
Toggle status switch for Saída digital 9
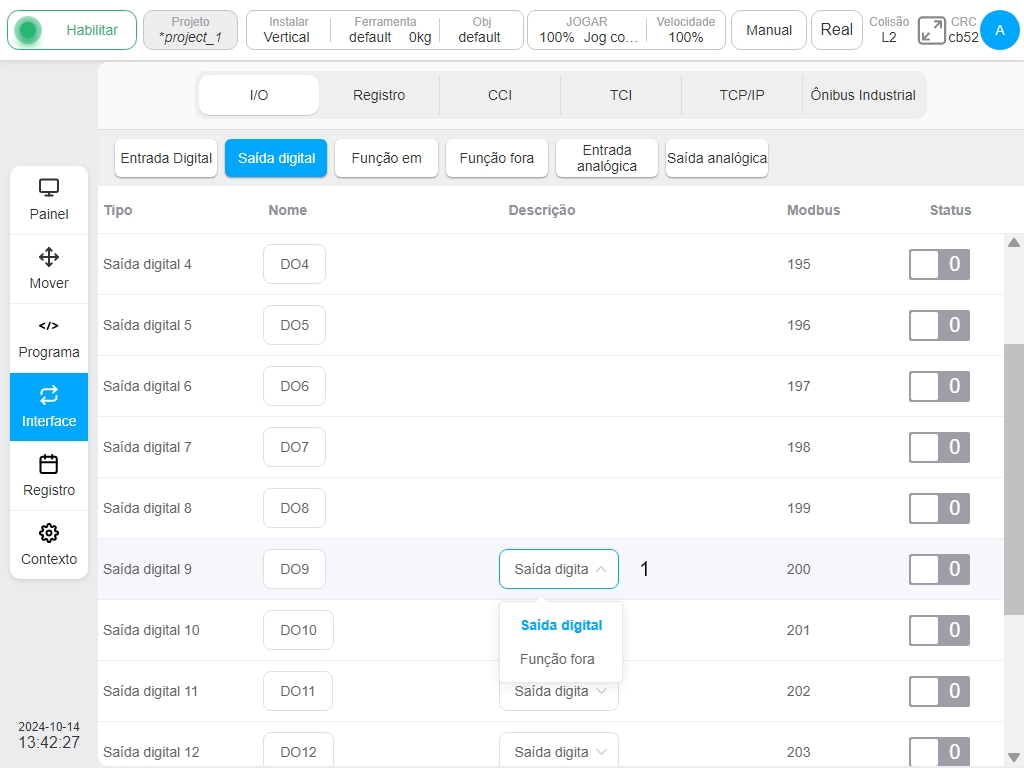tap(939, 569)
